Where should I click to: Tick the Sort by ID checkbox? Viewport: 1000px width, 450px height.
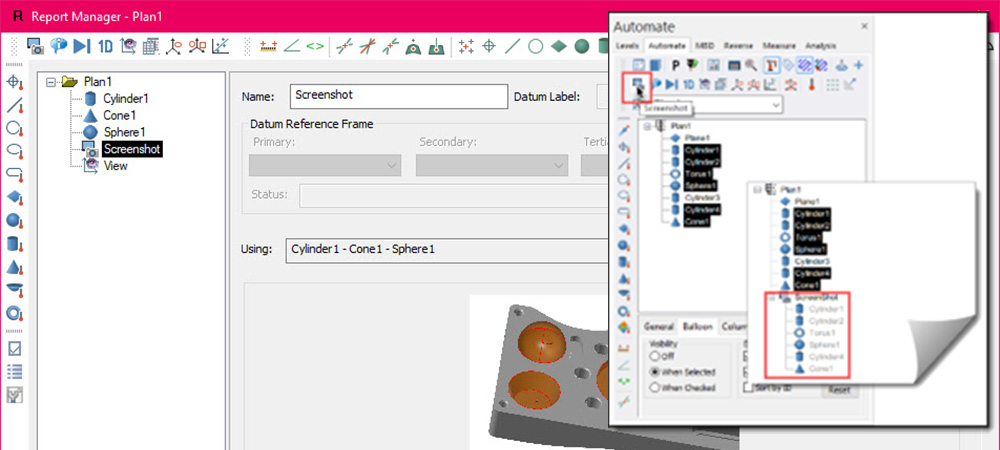(749, 388)
